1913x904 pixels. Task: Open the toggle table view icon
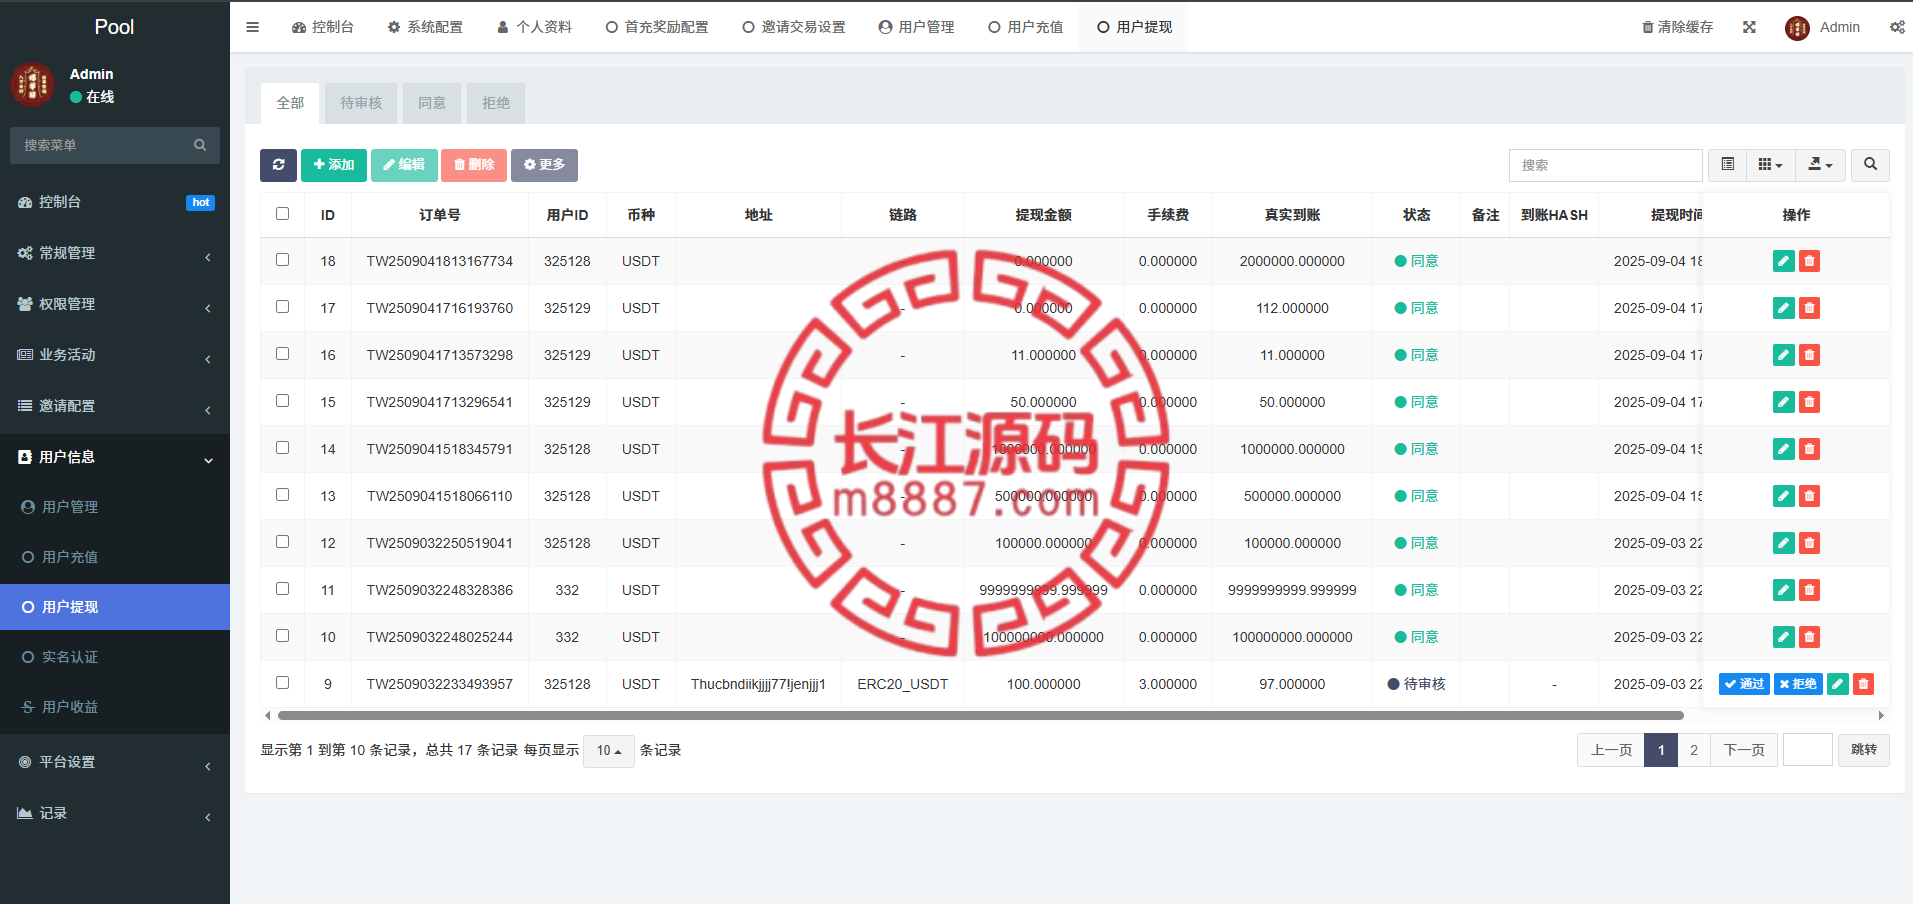[1727, 165]
